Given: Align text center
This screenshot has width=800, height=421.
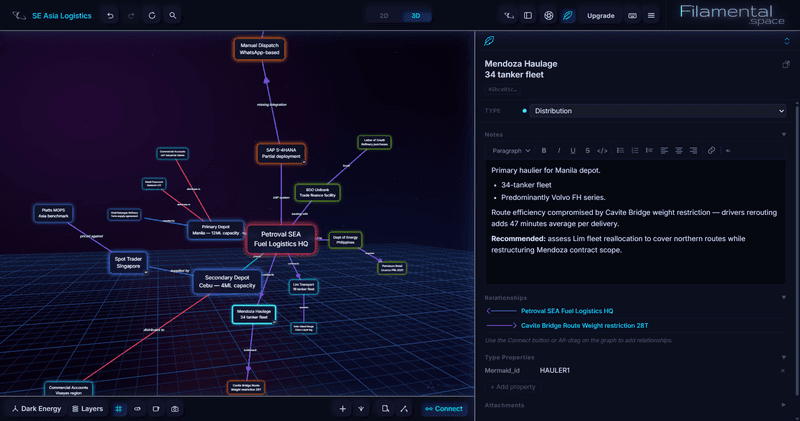Looking at the screenshot, I should 679,151.
